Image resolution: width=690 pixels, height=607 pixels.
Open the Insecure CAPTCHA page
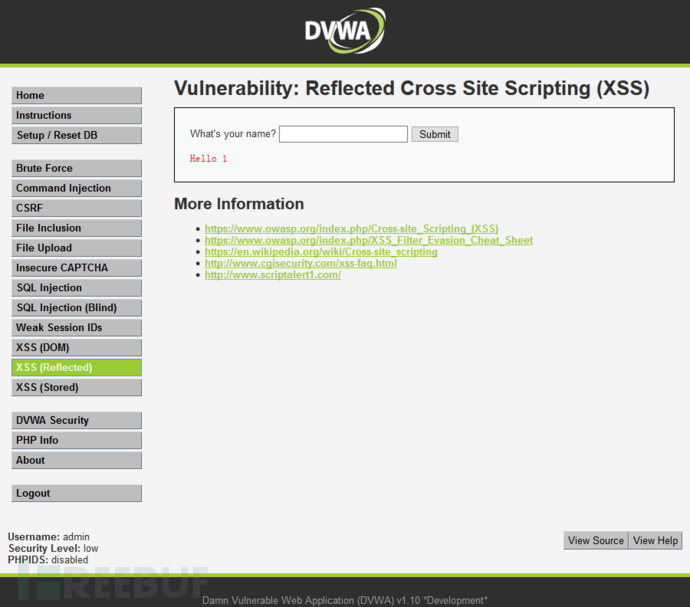point(77,268)
